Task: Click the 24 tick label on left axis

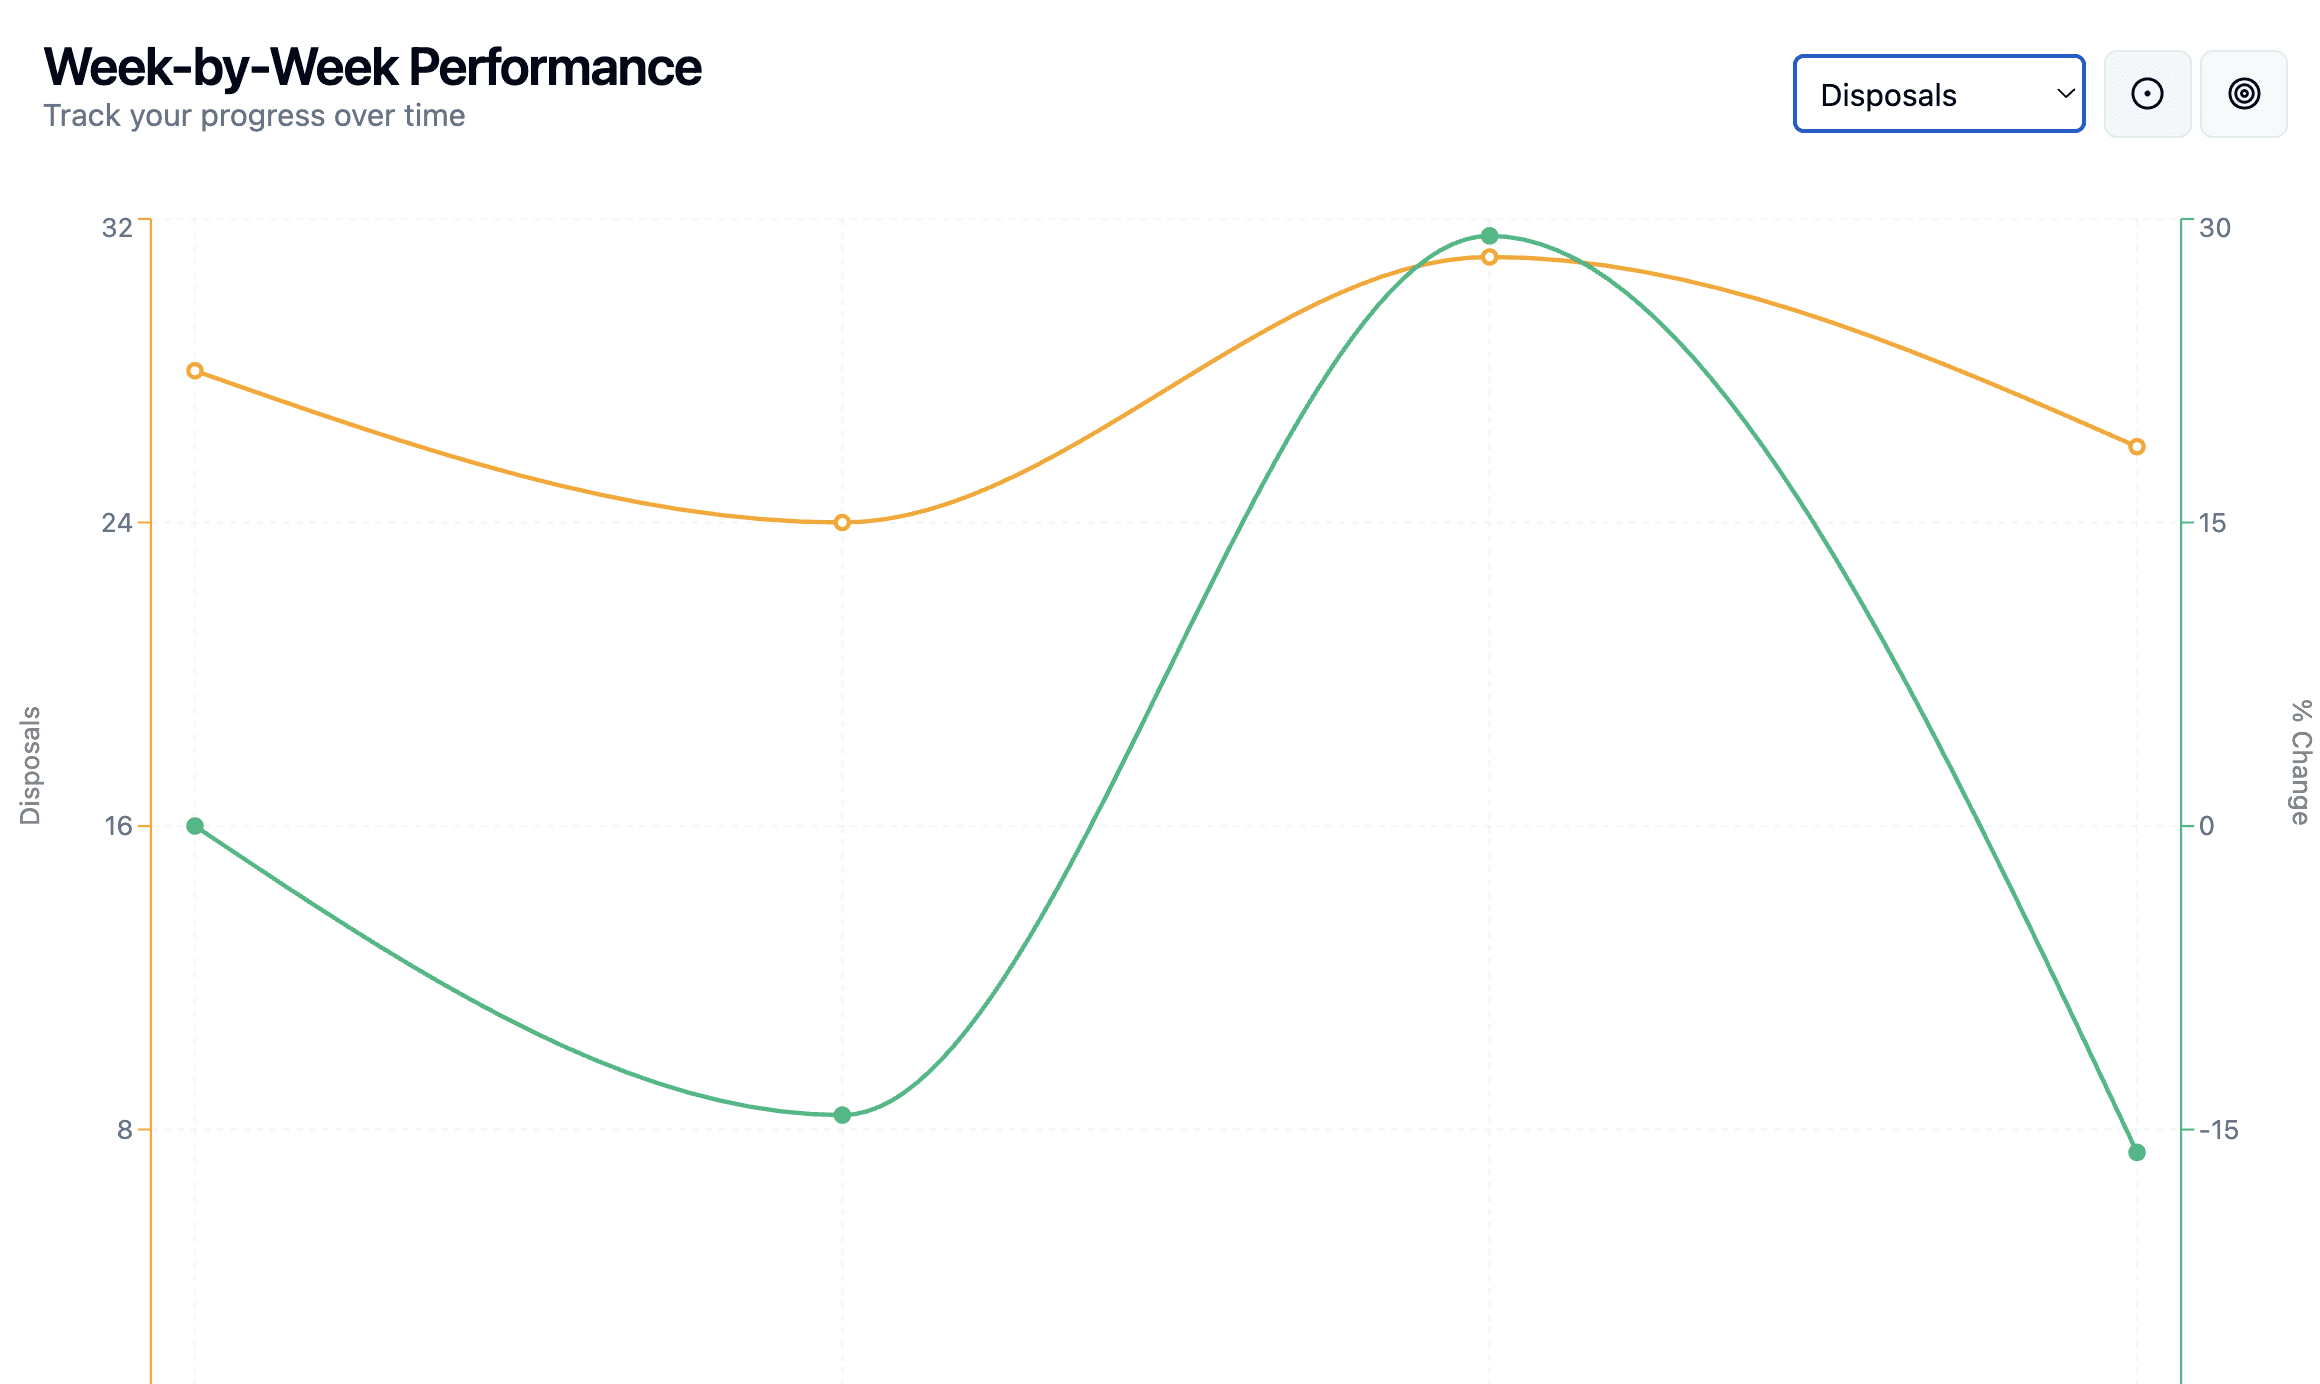Action: [117, 522]
